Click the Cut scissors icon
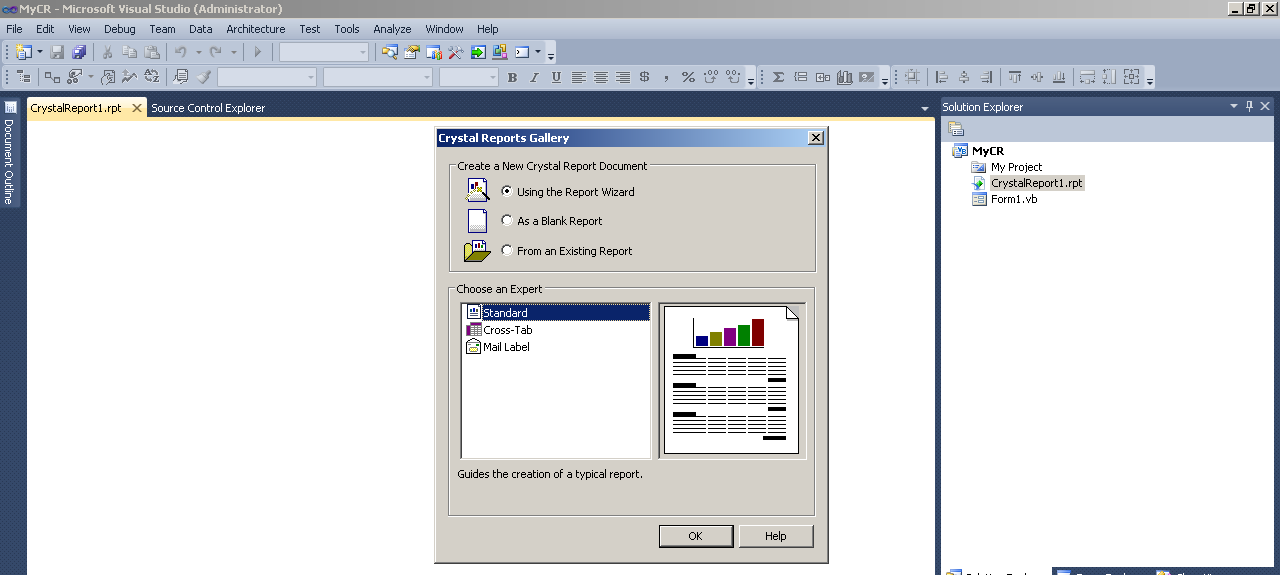The width and height of the screenshot is (1280, 575). 107,52
